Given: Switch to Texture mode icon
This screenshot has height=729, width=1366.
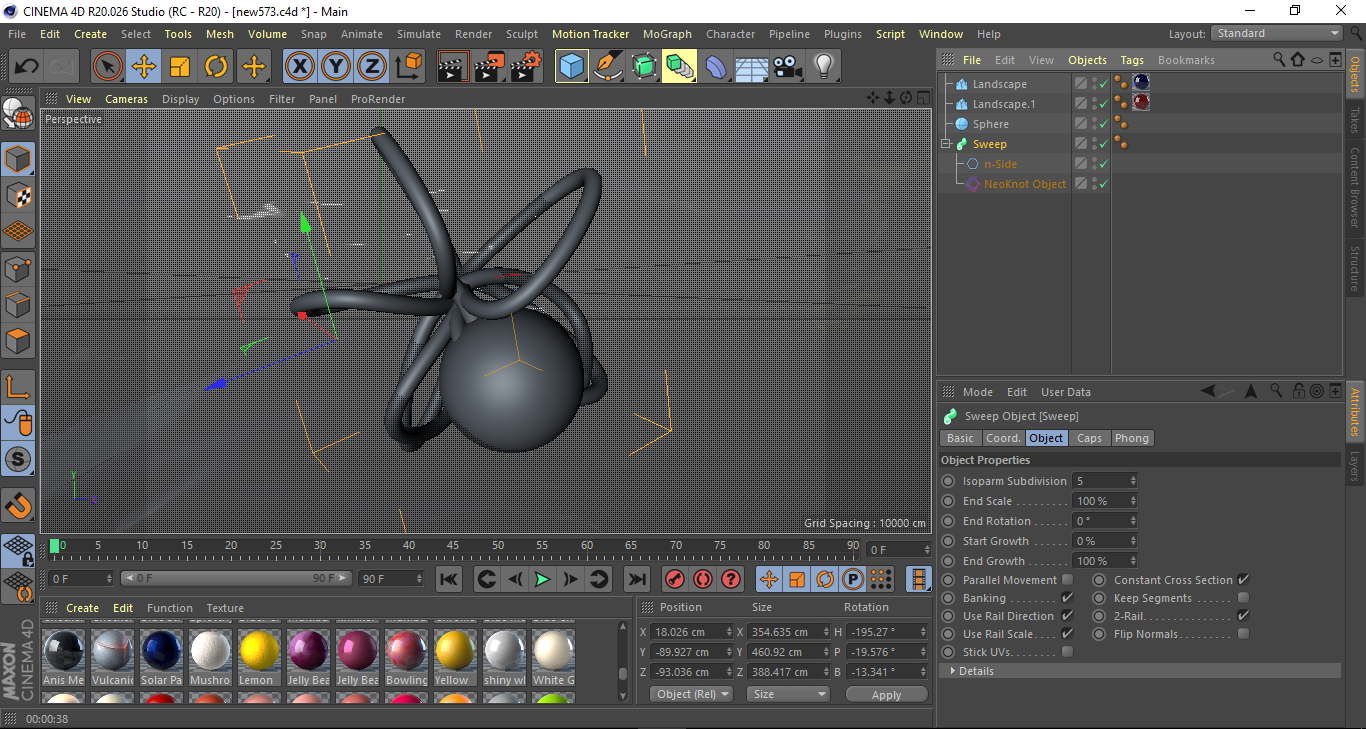Looking at the screenshot, I should (18, 195).
